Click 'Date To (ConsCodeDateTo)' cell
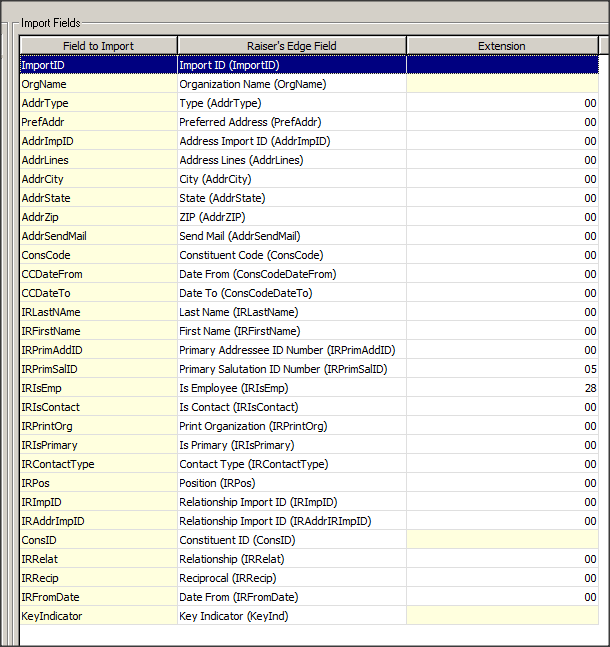 292,293
